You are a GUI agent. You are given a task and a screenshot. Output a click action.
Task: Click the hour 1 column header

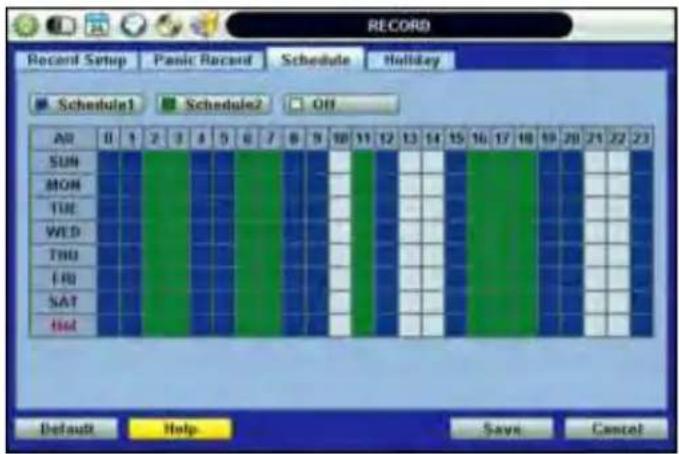coord(131,139)
